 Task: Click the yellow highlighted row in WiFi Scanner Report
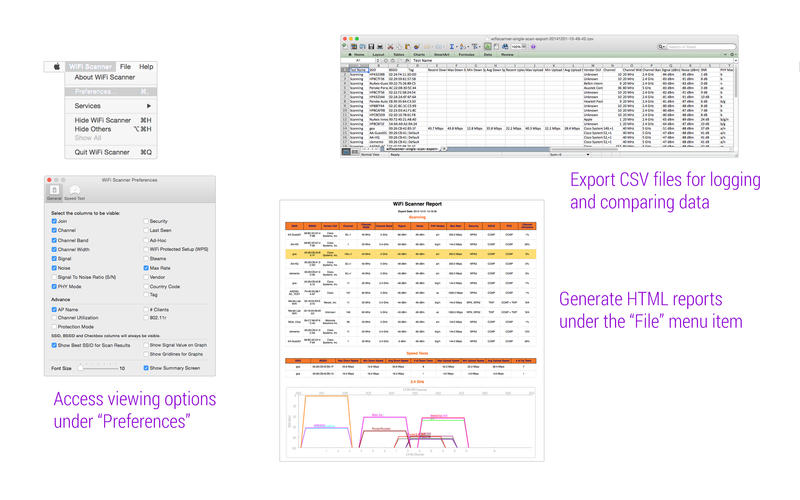pos(410,254)
